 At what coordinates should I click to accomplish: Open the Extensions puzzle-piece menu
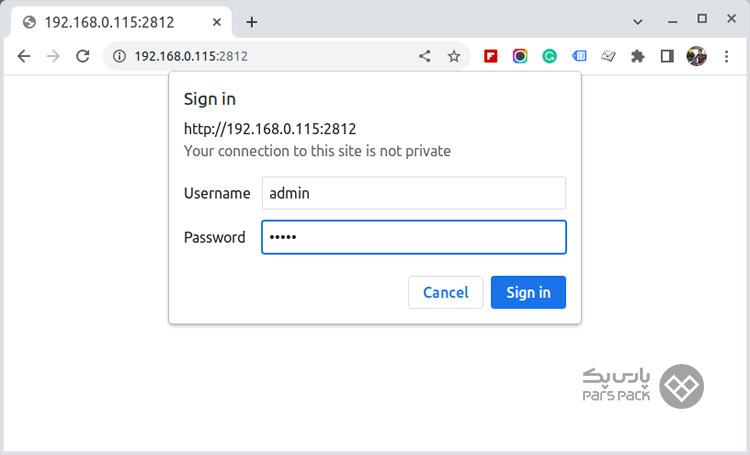(637, 56)
